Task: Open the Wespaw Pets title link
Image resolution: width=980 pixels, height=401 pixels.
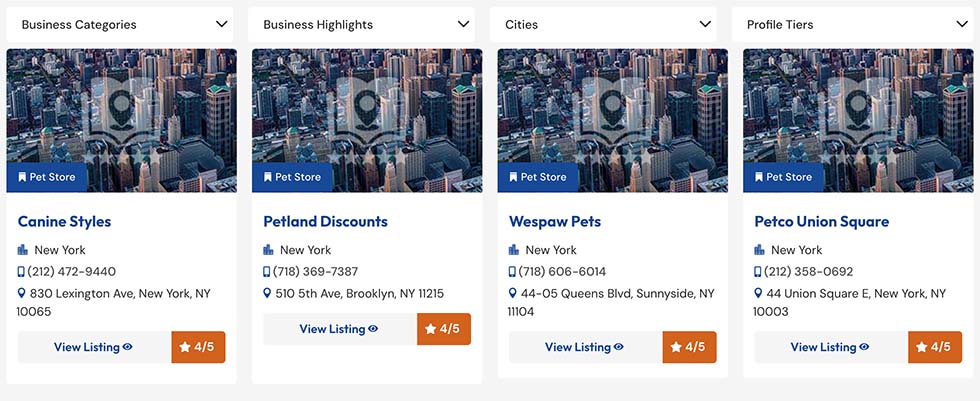Action: click(554, 221)
